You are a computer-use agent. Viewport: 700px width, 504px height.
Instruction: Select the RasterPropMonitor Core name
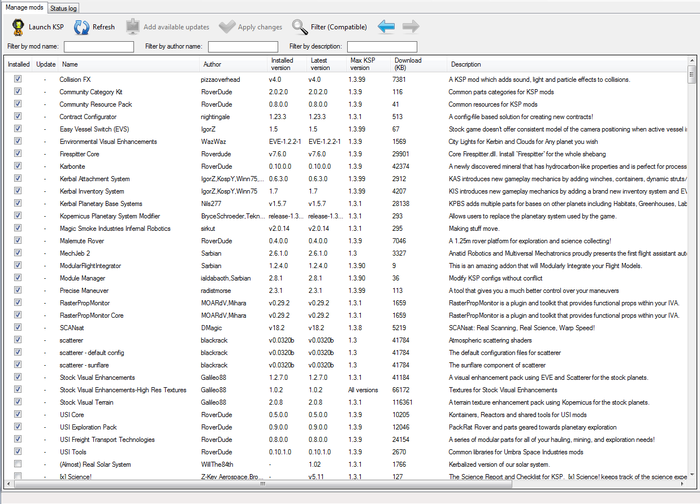click(x=92, y=316)
